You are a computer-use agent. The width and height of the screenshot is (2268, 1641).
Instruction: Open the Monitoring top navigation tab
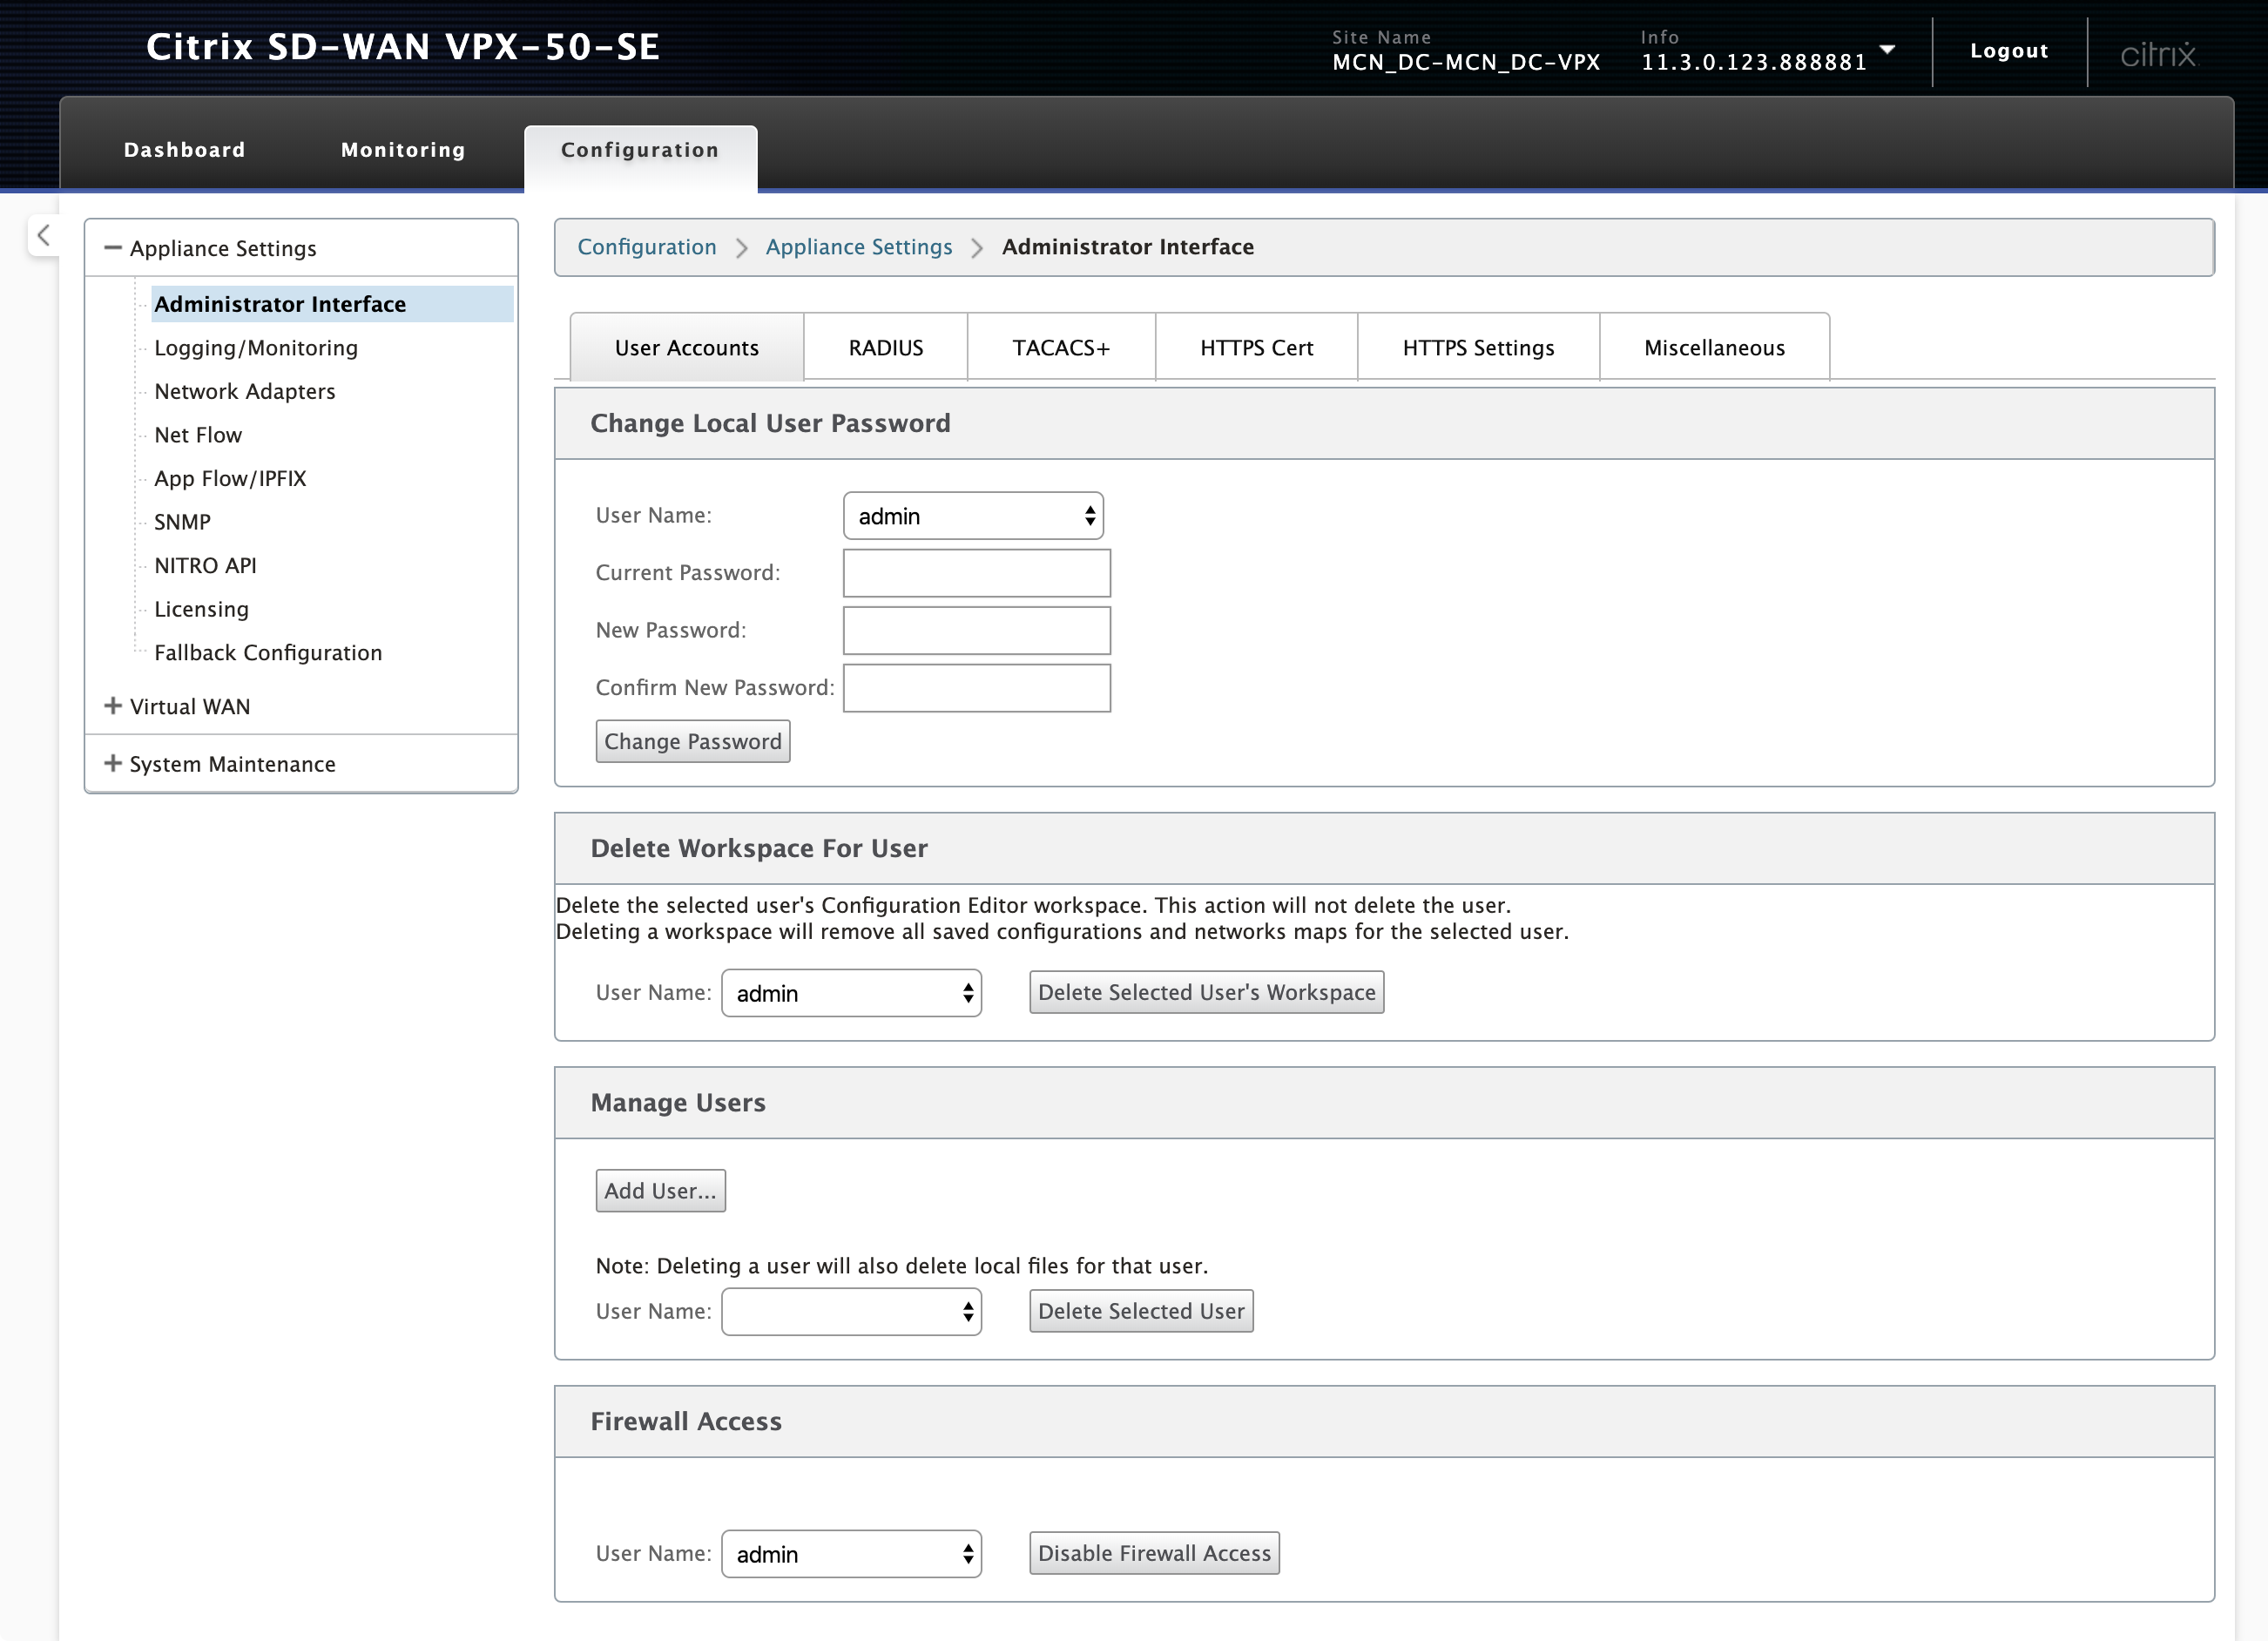click(403, 150)
